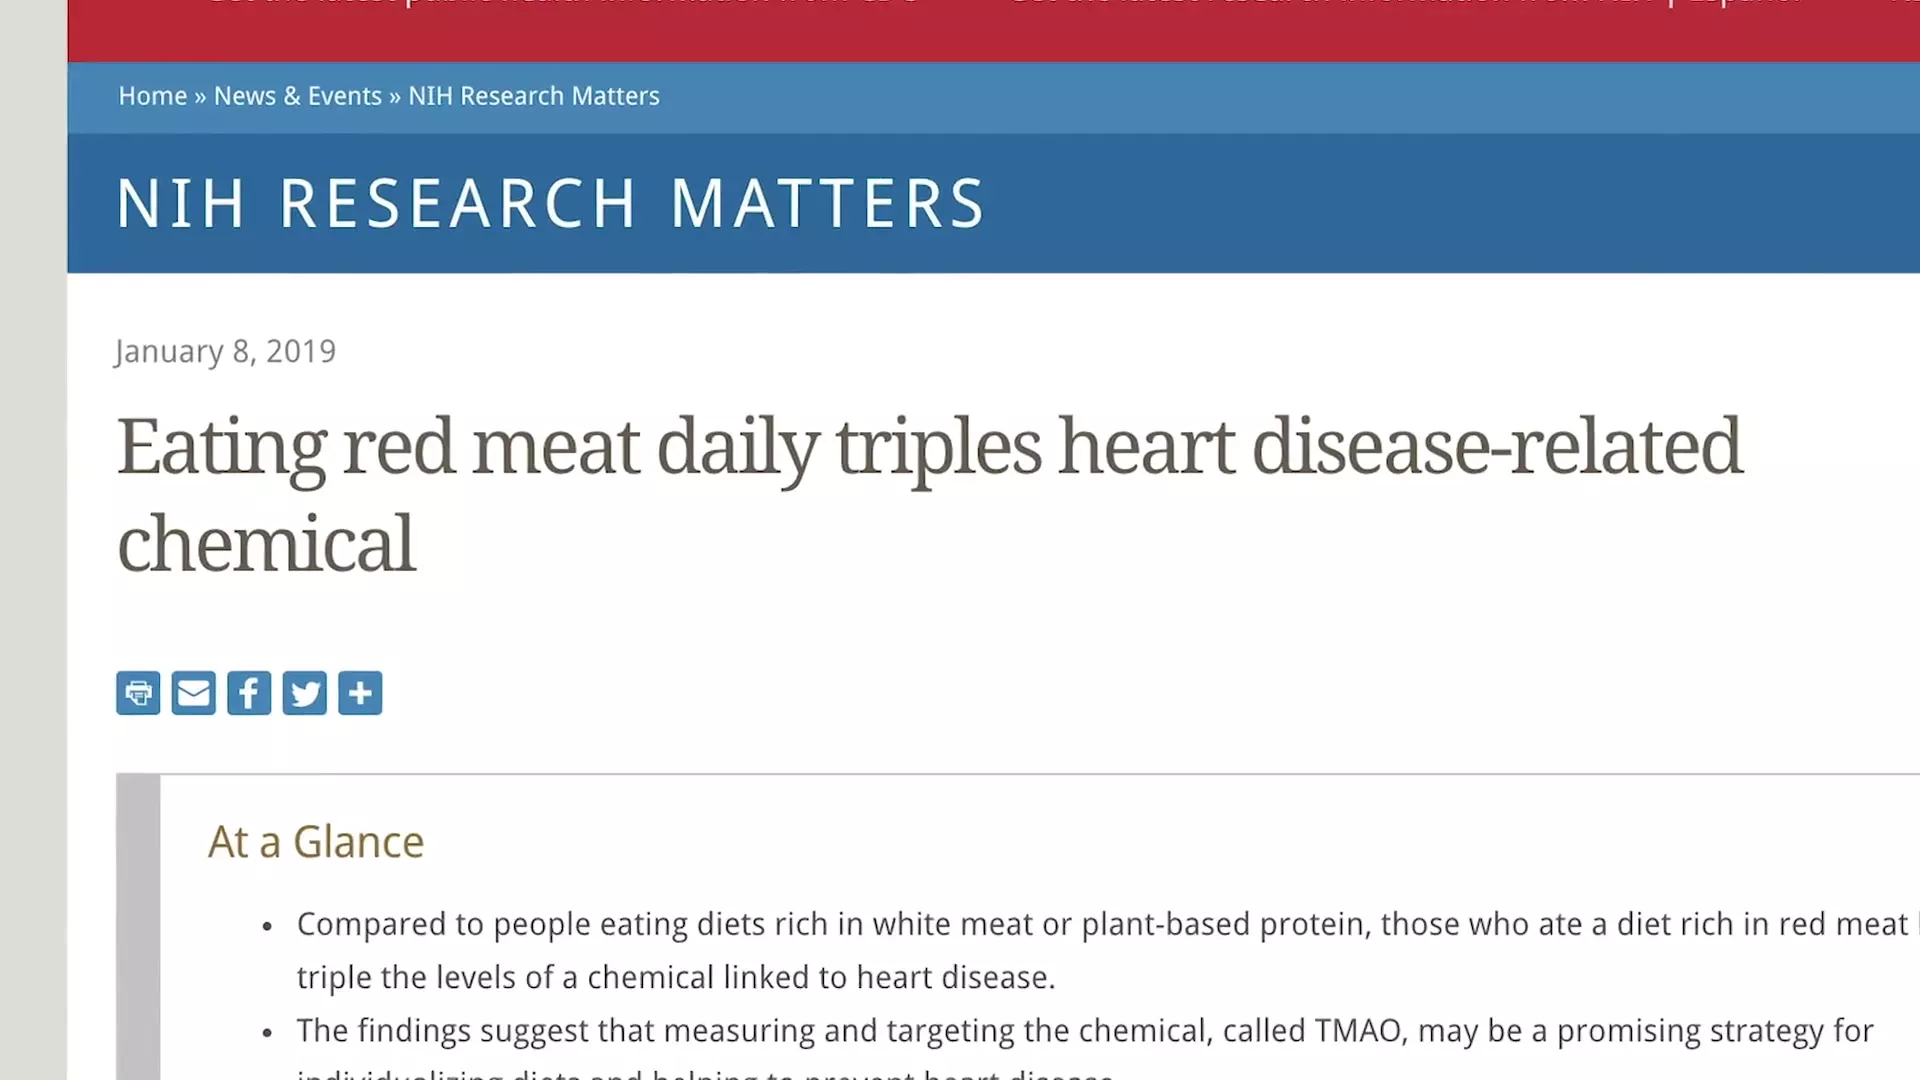
Task: Go to Home breadcrumb link
Action: (x=153, y=96)
